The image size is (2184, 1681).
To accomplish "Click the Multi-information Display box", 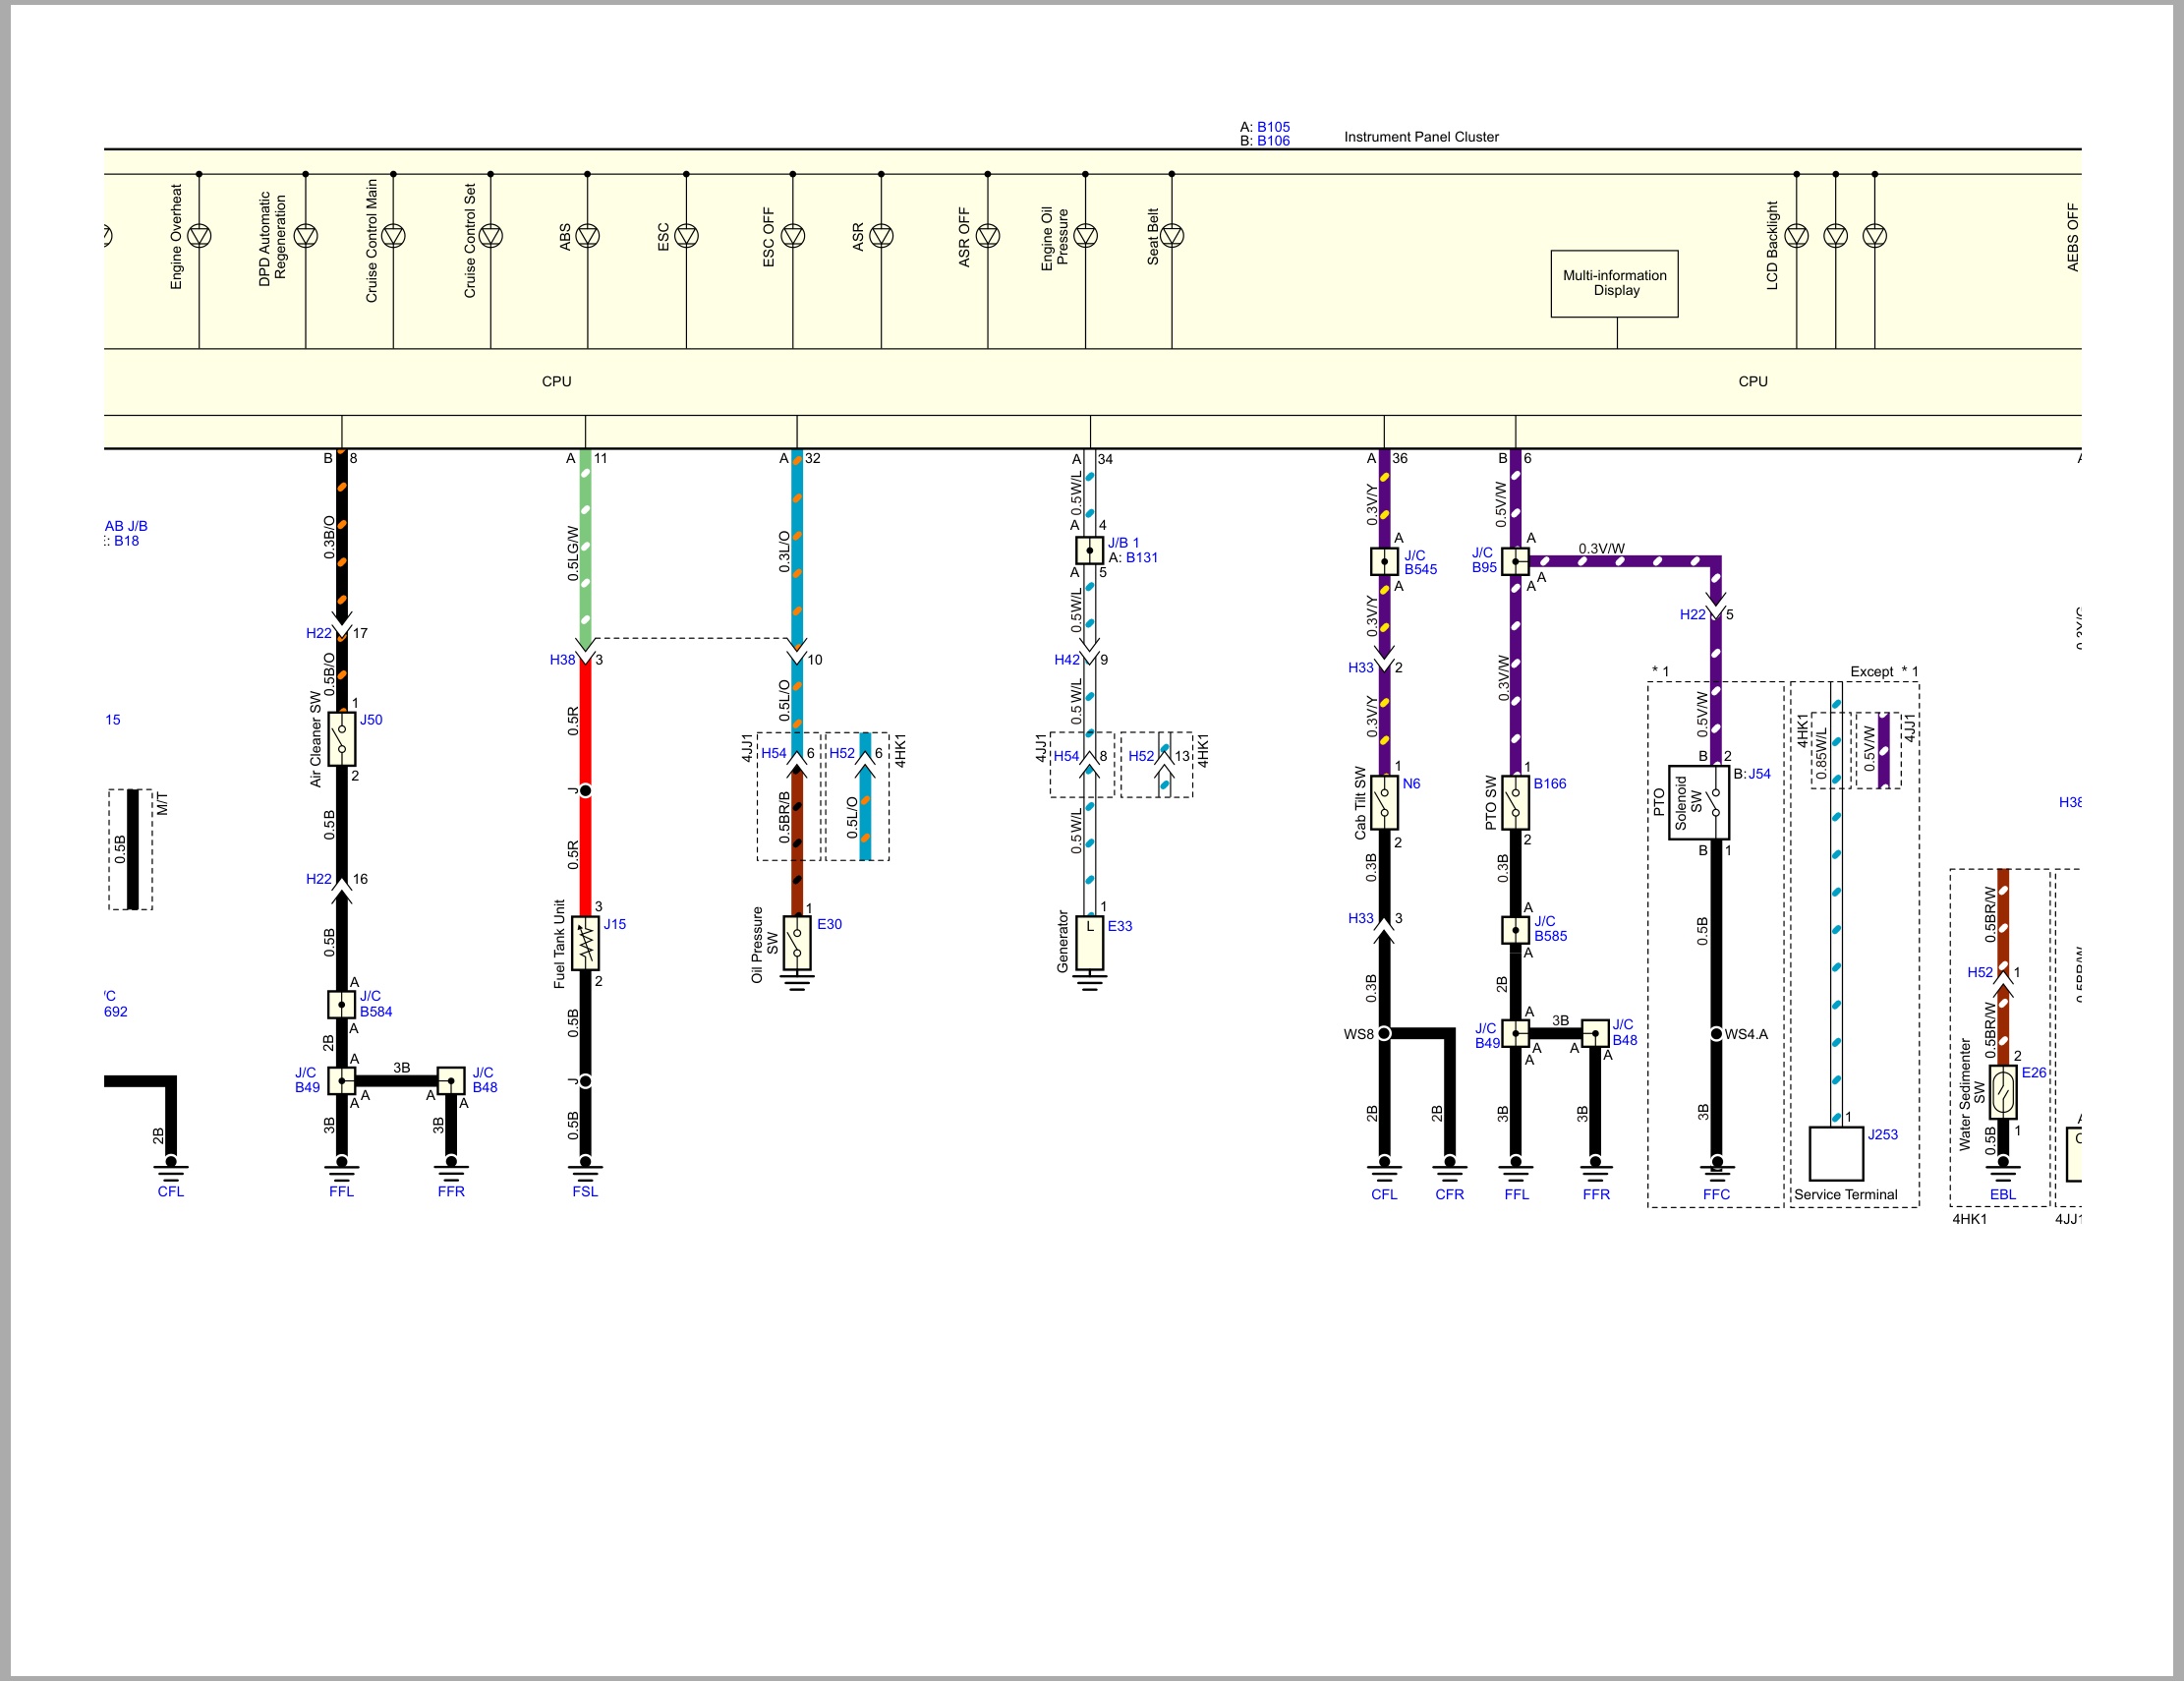I will pyautogui.click(x=1615, y=284).
